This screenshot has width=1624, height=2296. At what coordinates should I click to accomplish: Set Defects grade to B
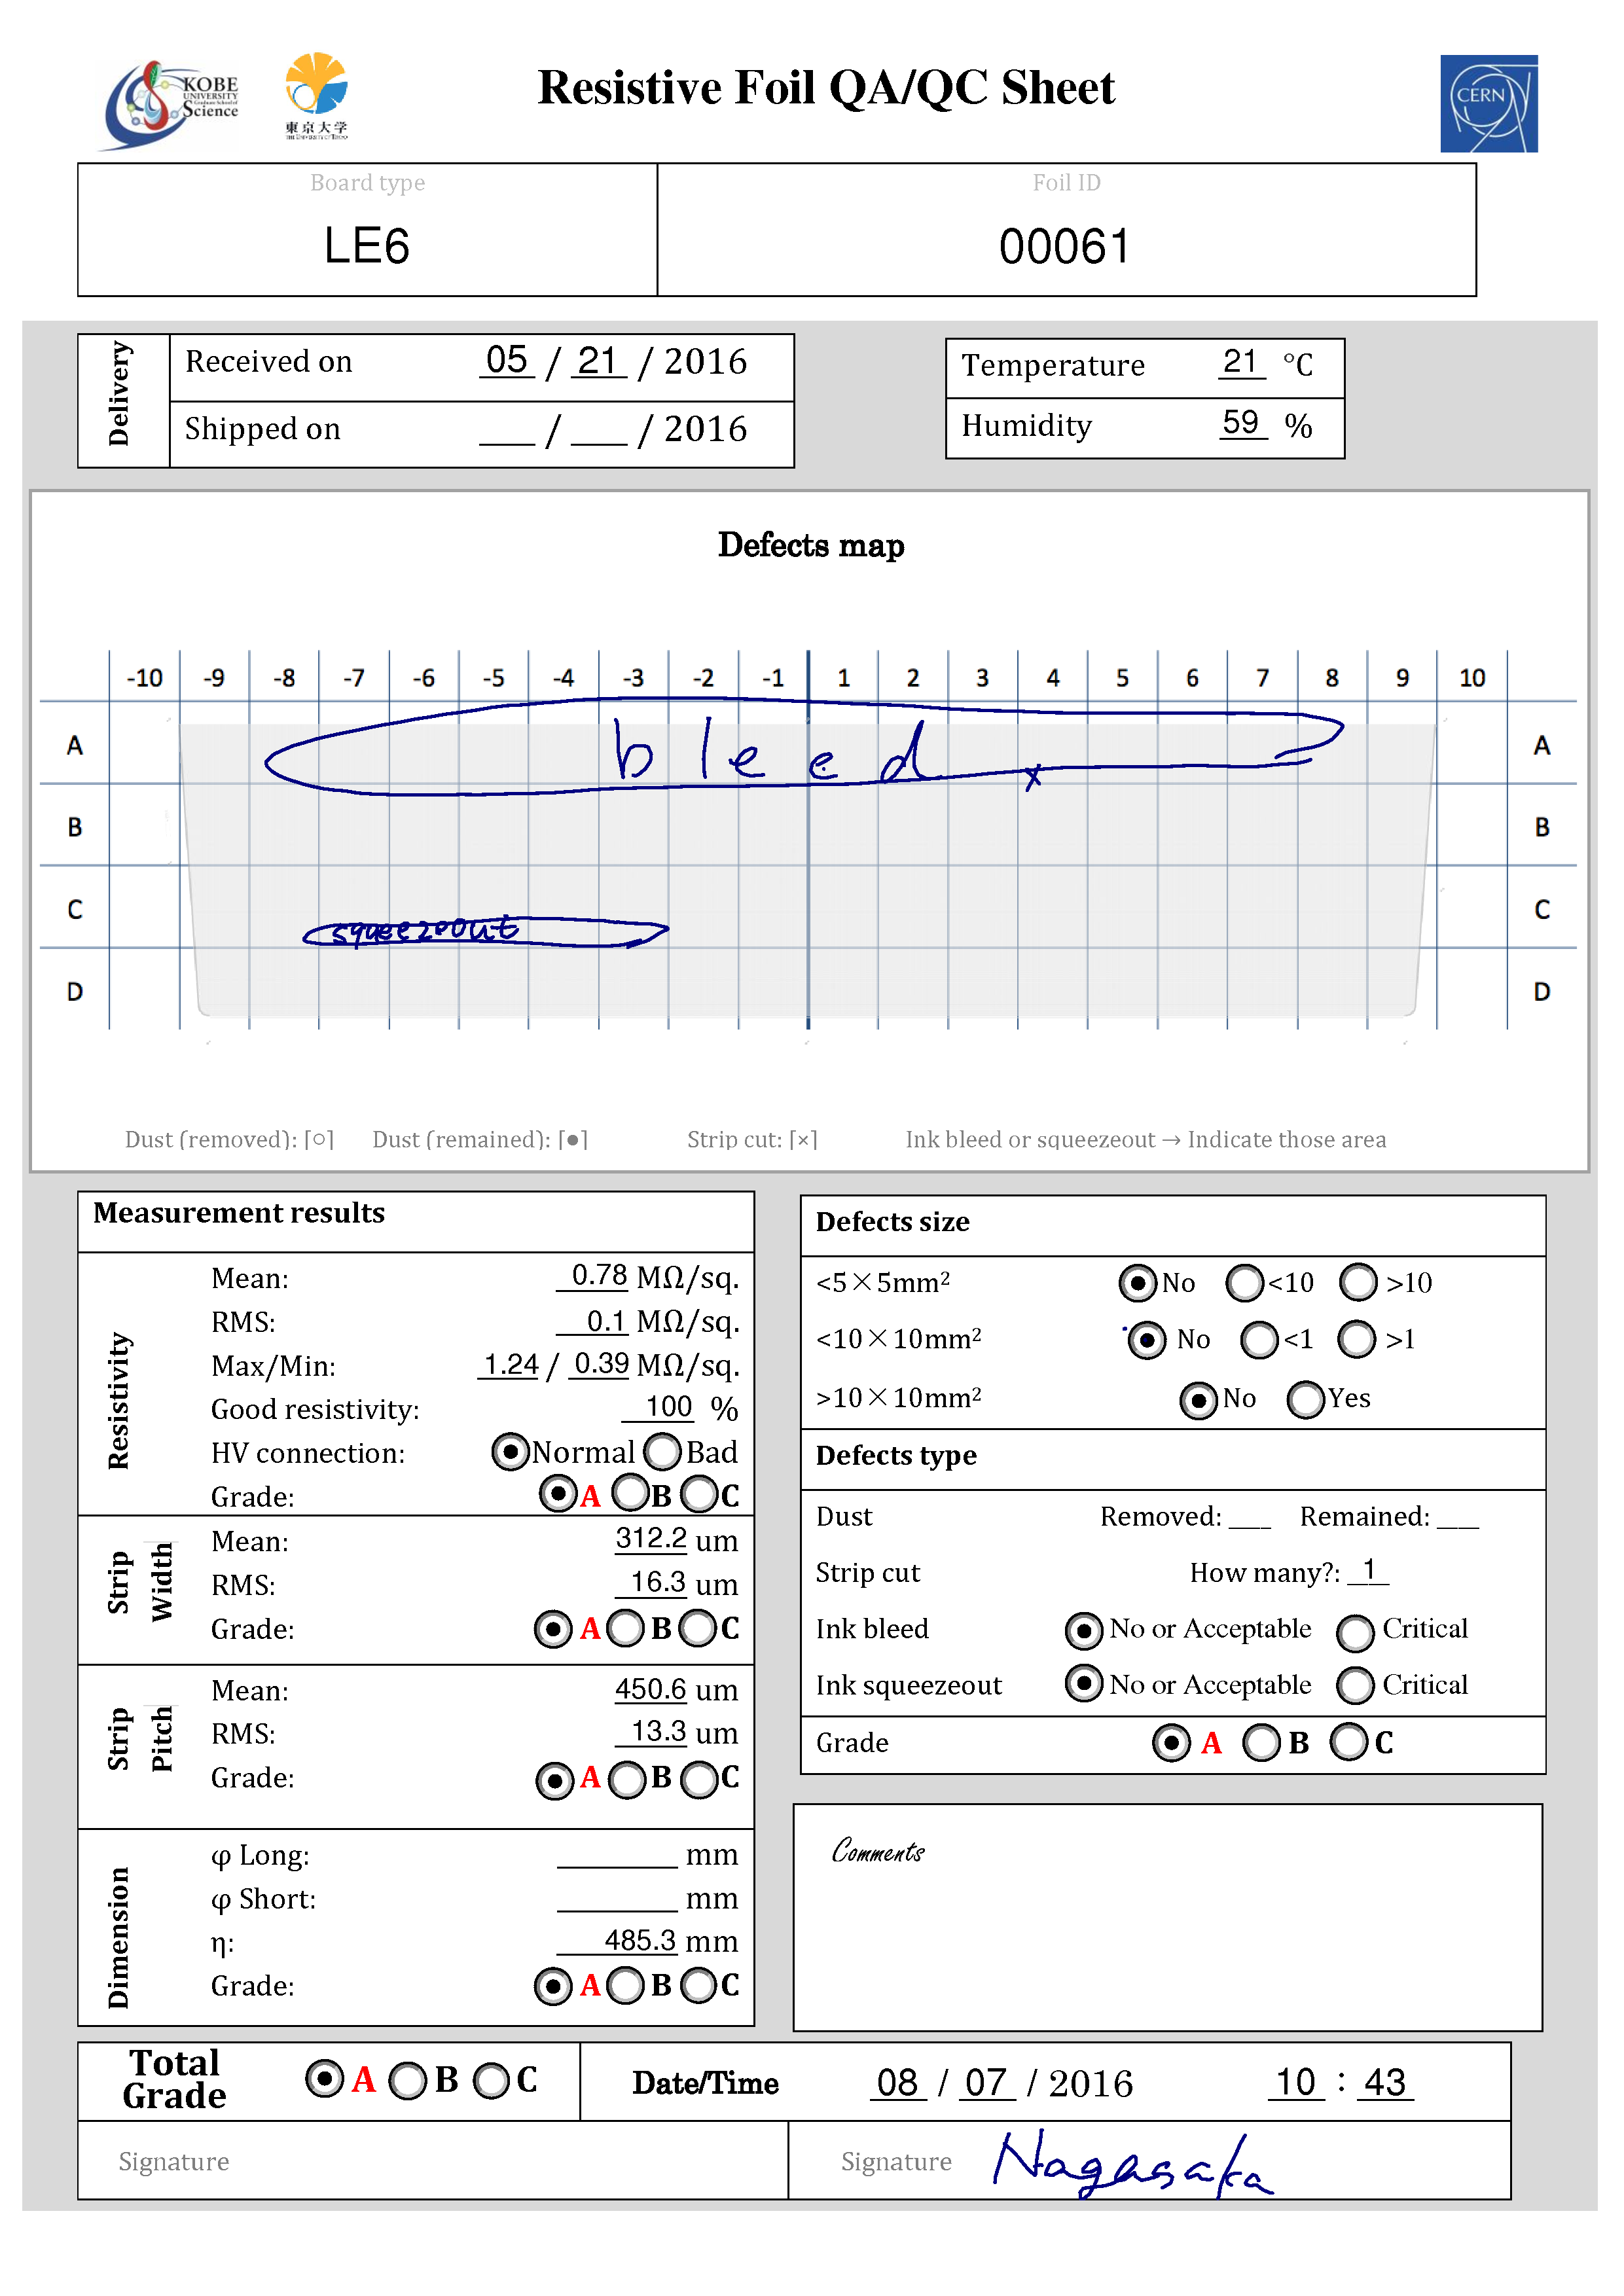point(1261,1743)
